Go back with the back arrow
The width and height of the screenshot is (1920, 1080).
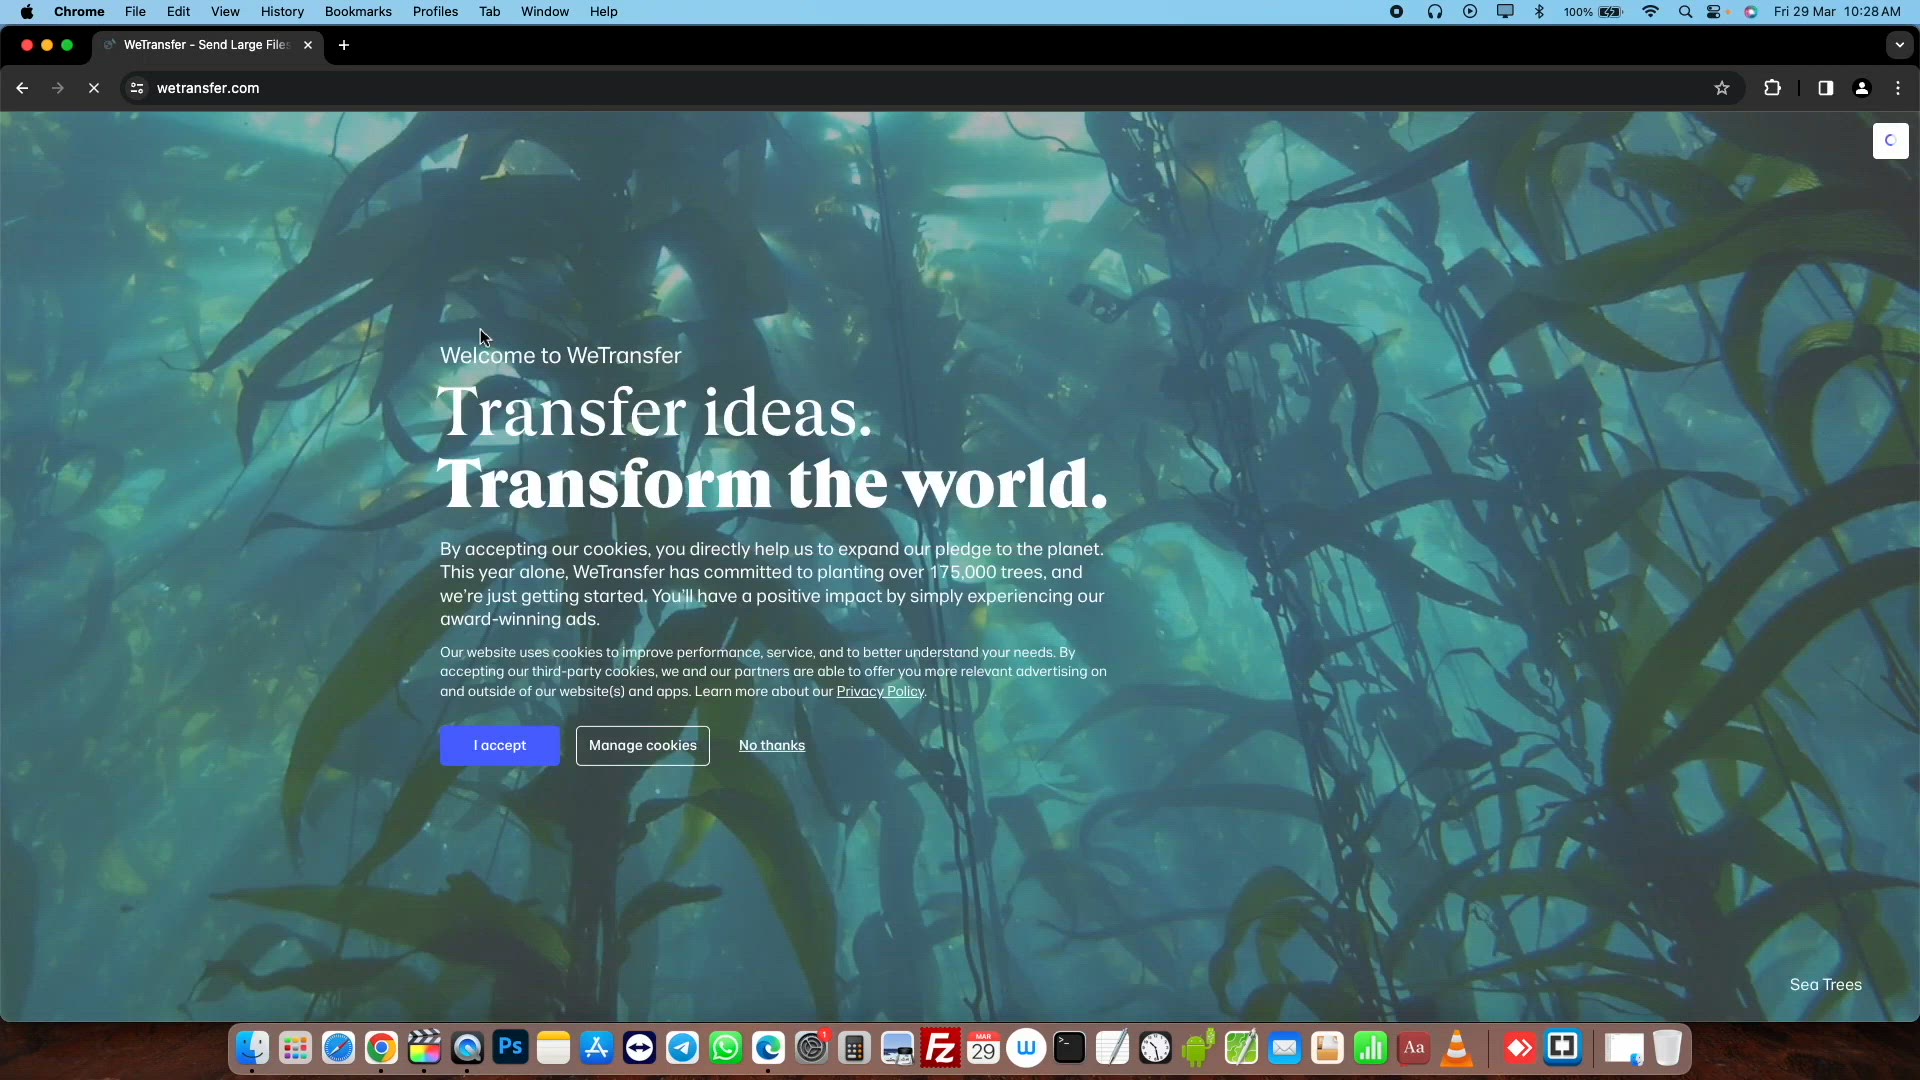point(22,88)
